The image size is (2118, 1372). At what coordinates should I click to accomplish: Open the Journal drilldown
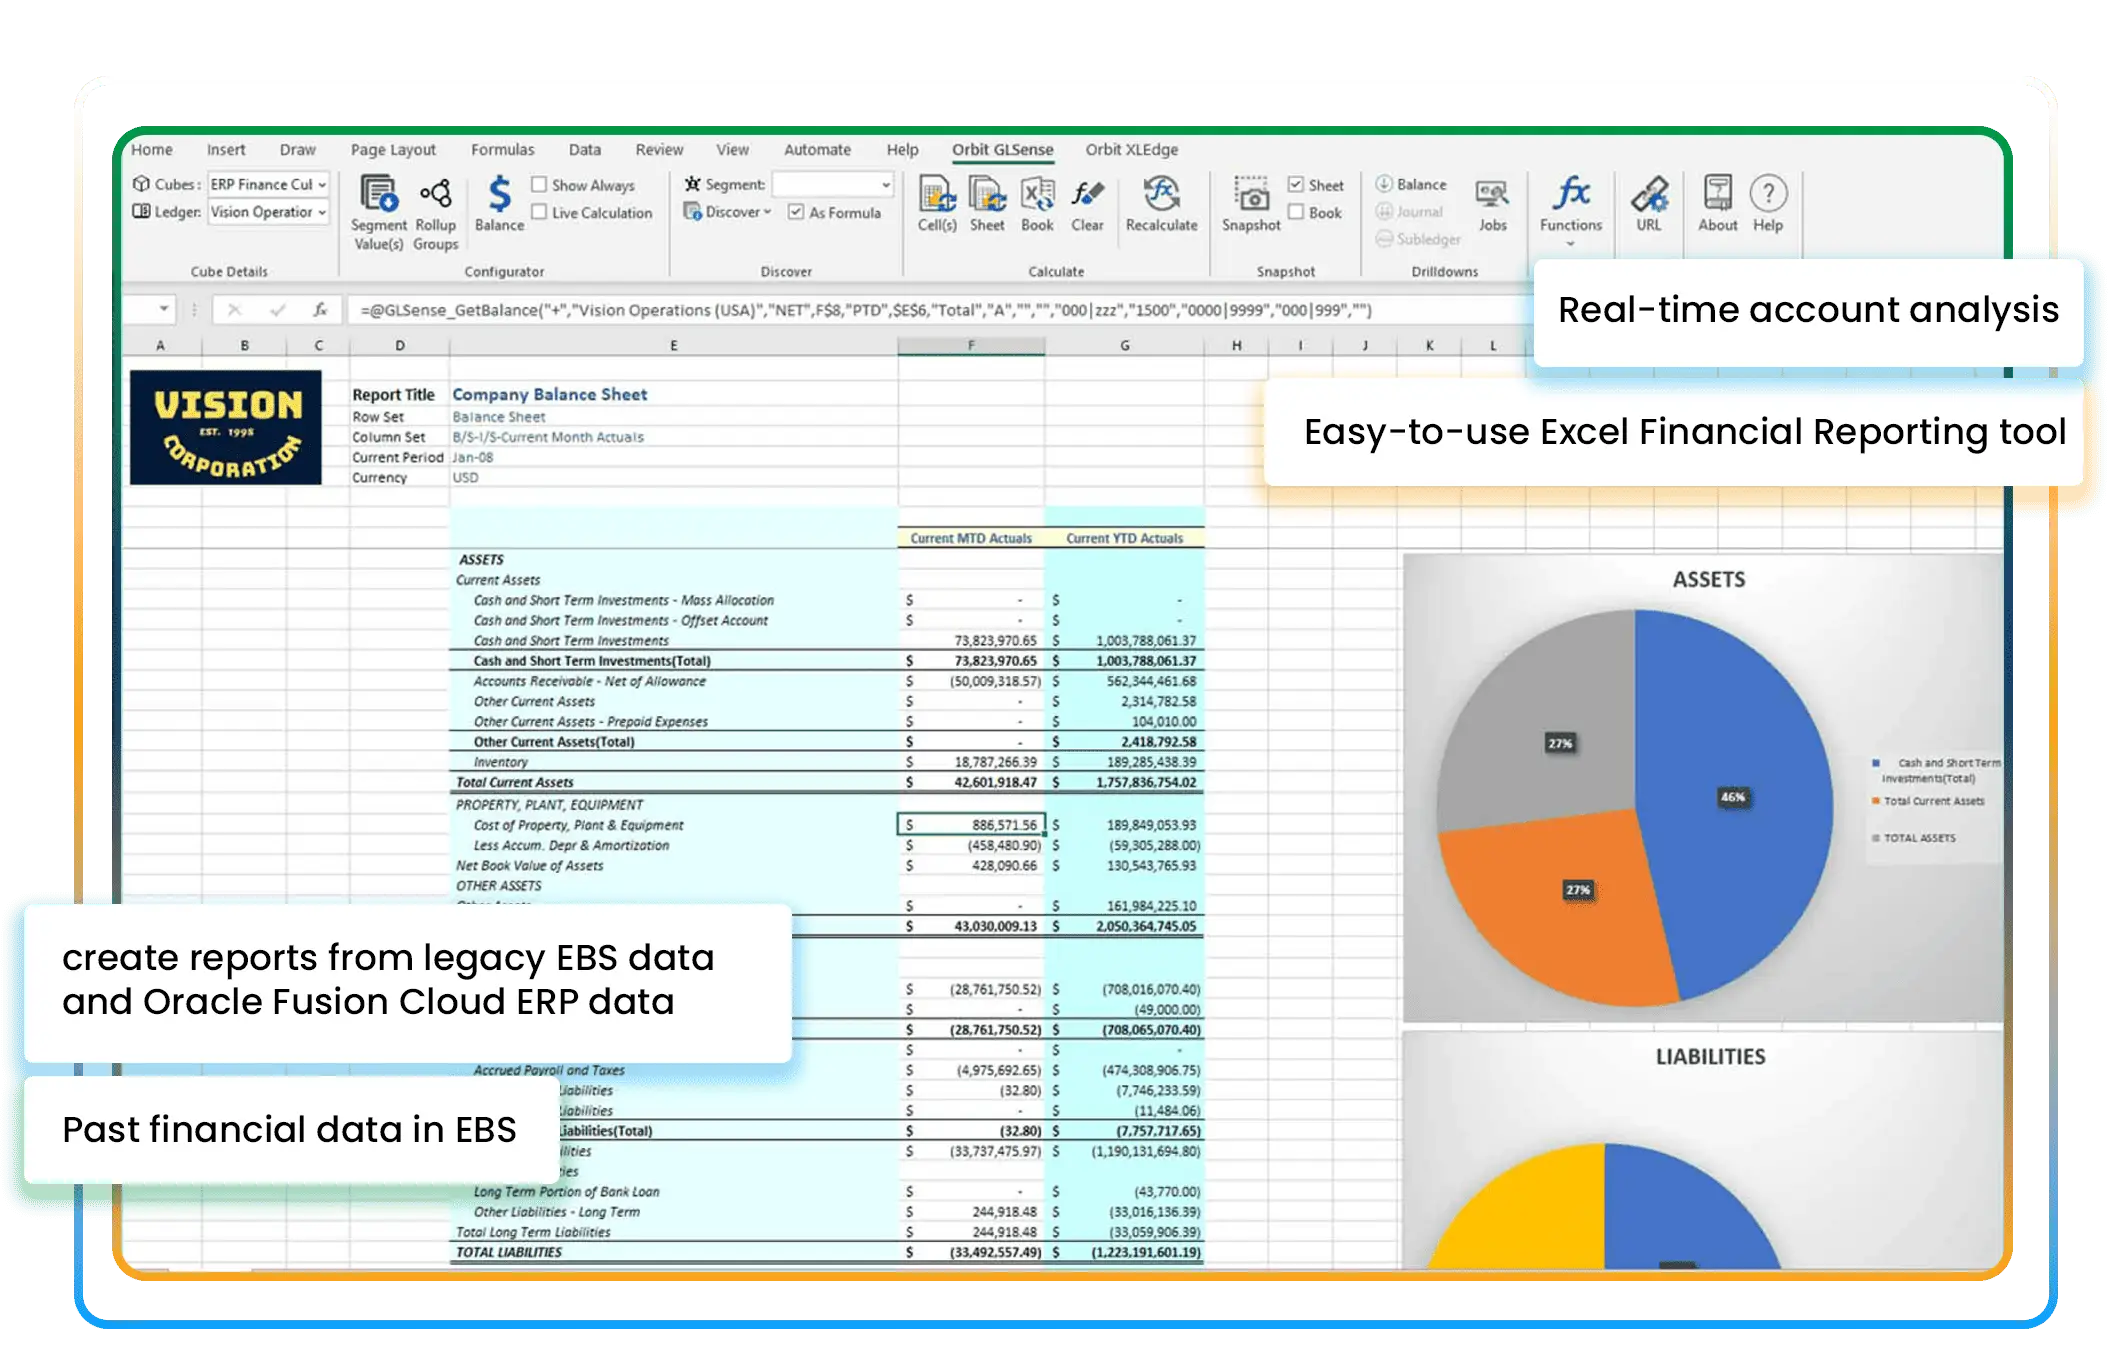point(1409,212)
